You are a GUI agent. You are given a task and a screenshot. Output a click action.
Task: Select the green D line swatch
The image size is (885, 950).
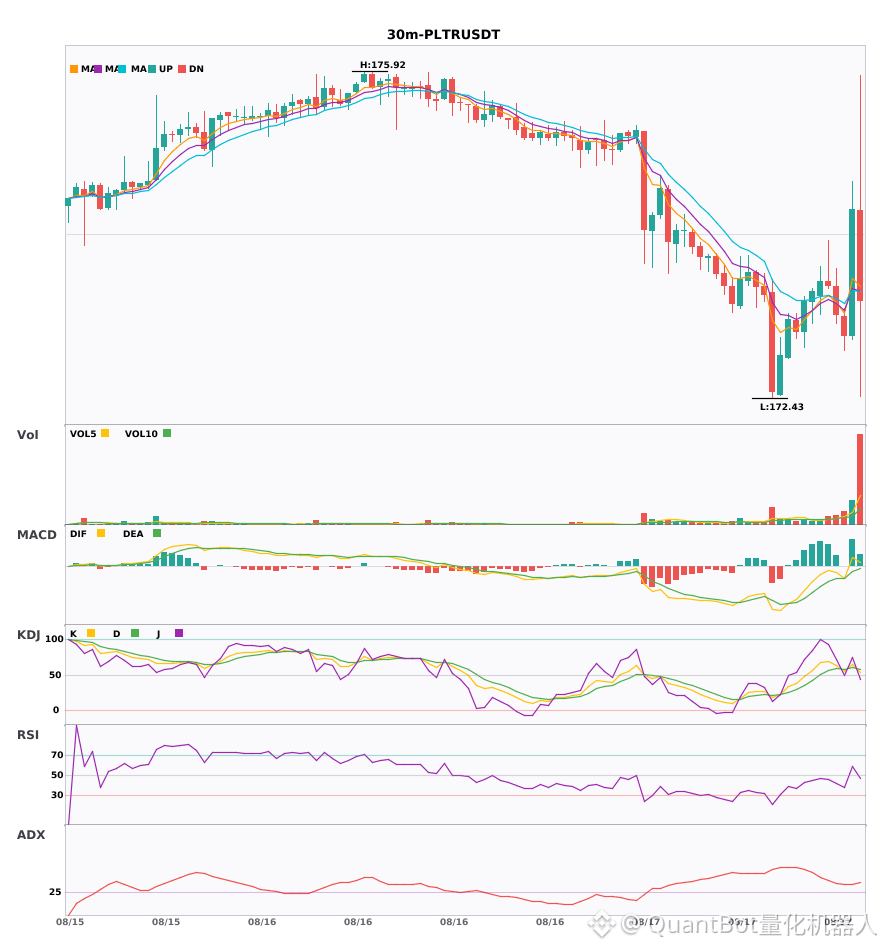pyautogui.click(x=135, y=633)
